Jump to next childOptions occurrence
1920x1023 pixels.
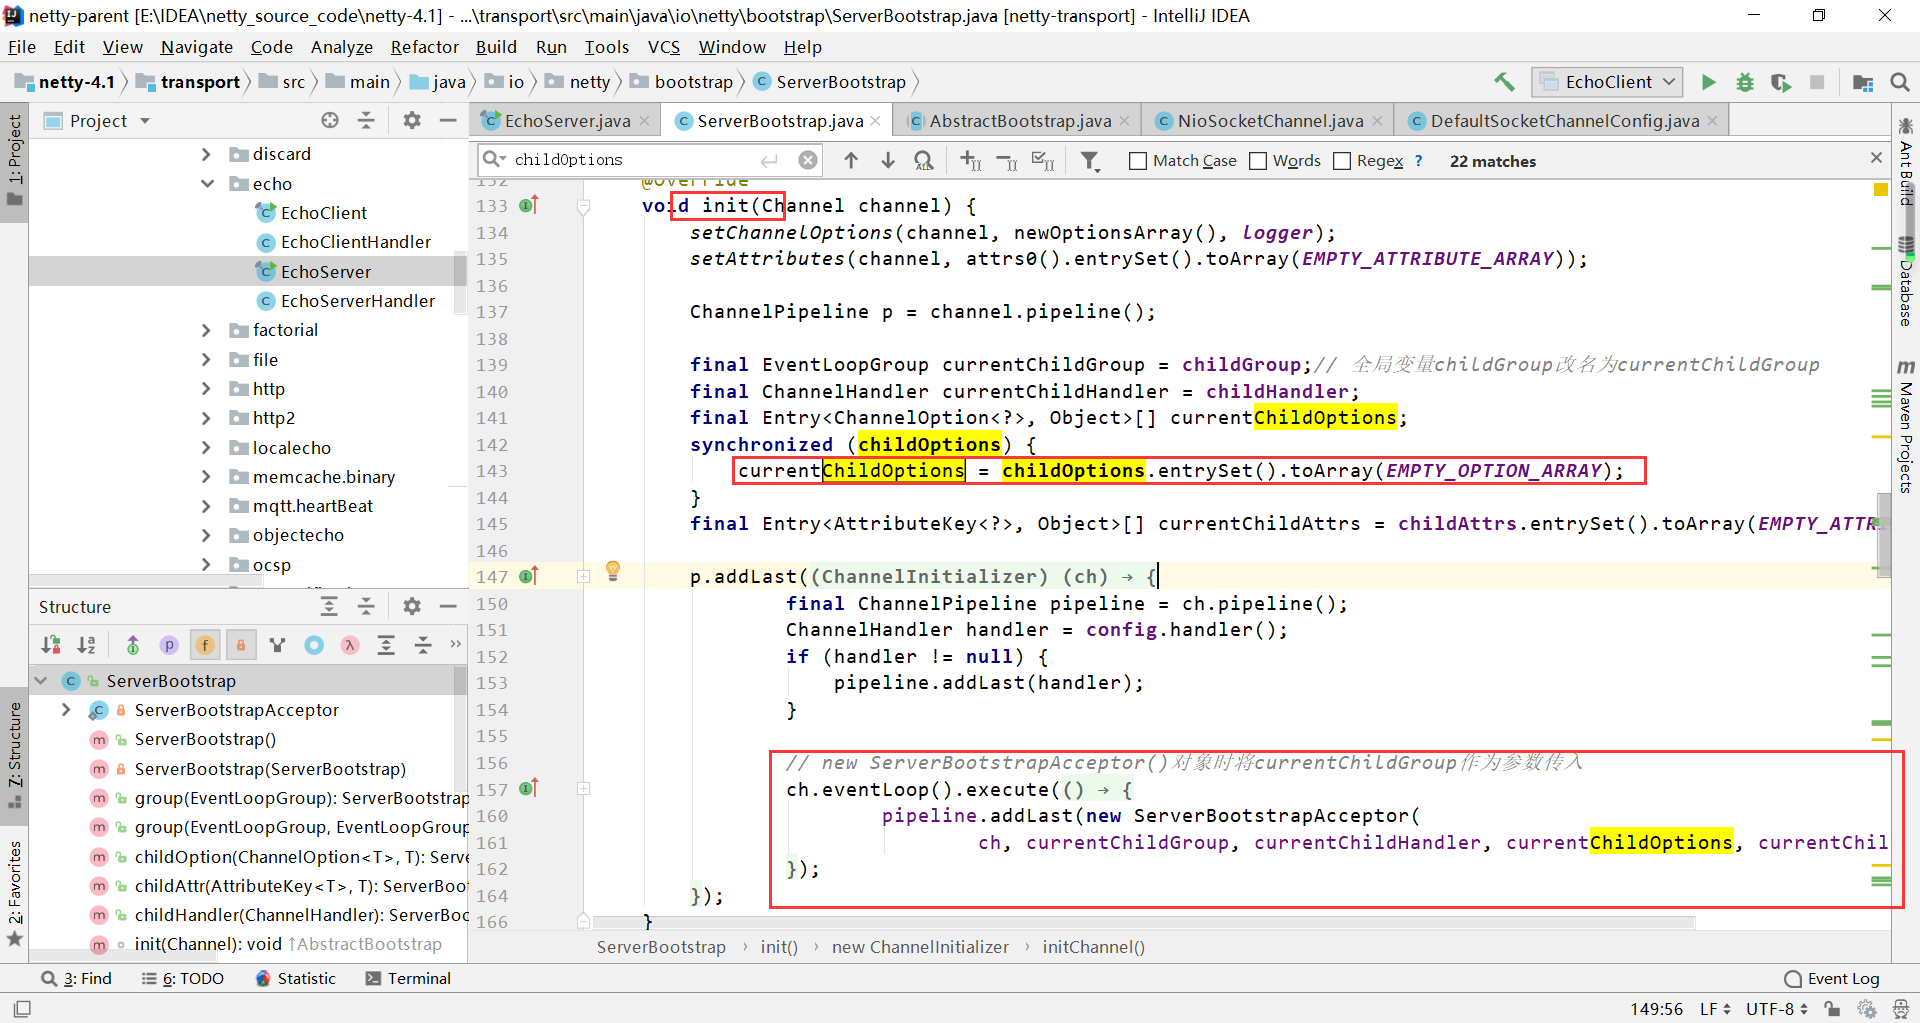point(888,160)
